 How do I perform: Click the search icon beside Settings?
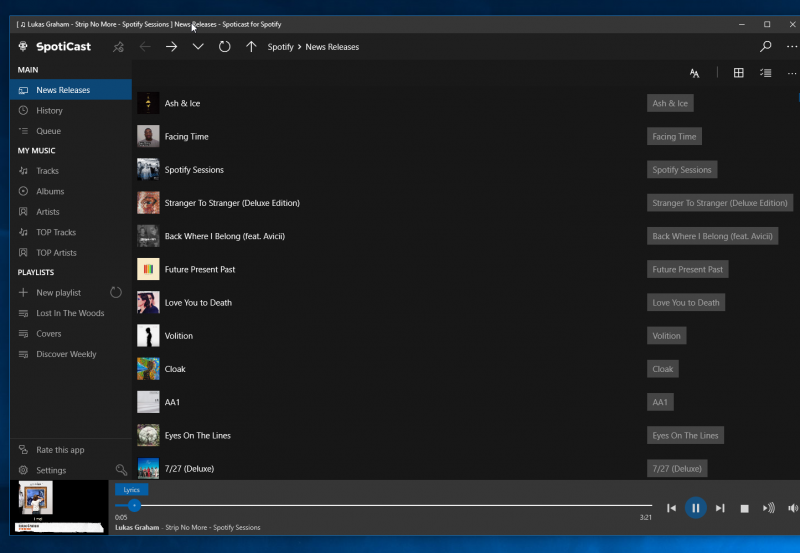[121, 470]
